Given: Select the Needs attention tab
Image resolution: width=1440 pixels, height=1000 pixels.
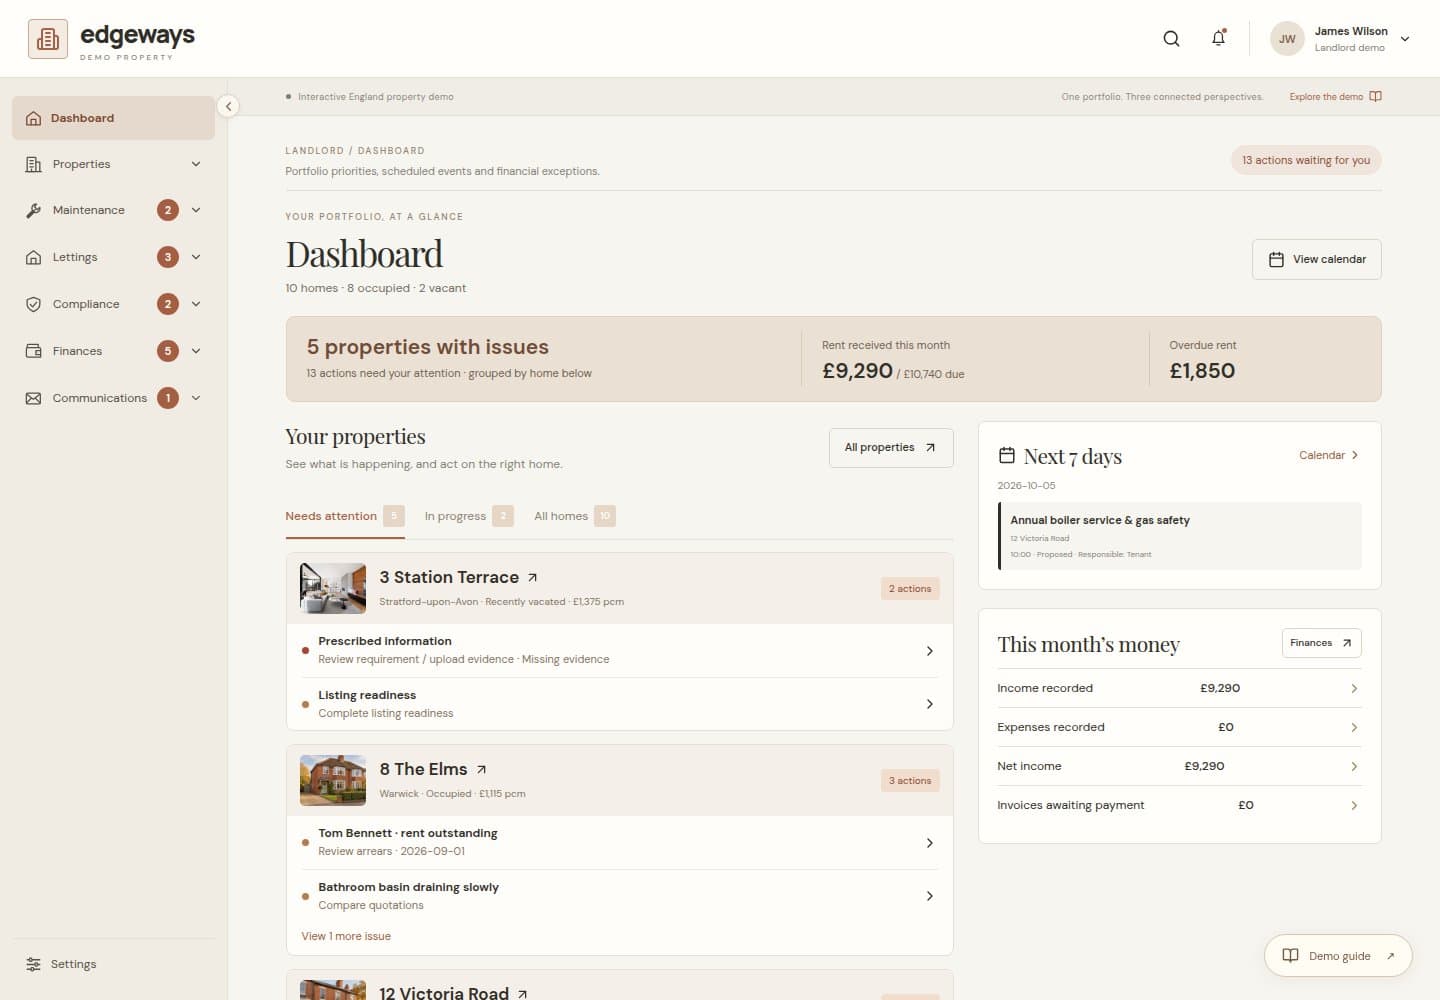Looking at the screenshot, I should 345,517.
